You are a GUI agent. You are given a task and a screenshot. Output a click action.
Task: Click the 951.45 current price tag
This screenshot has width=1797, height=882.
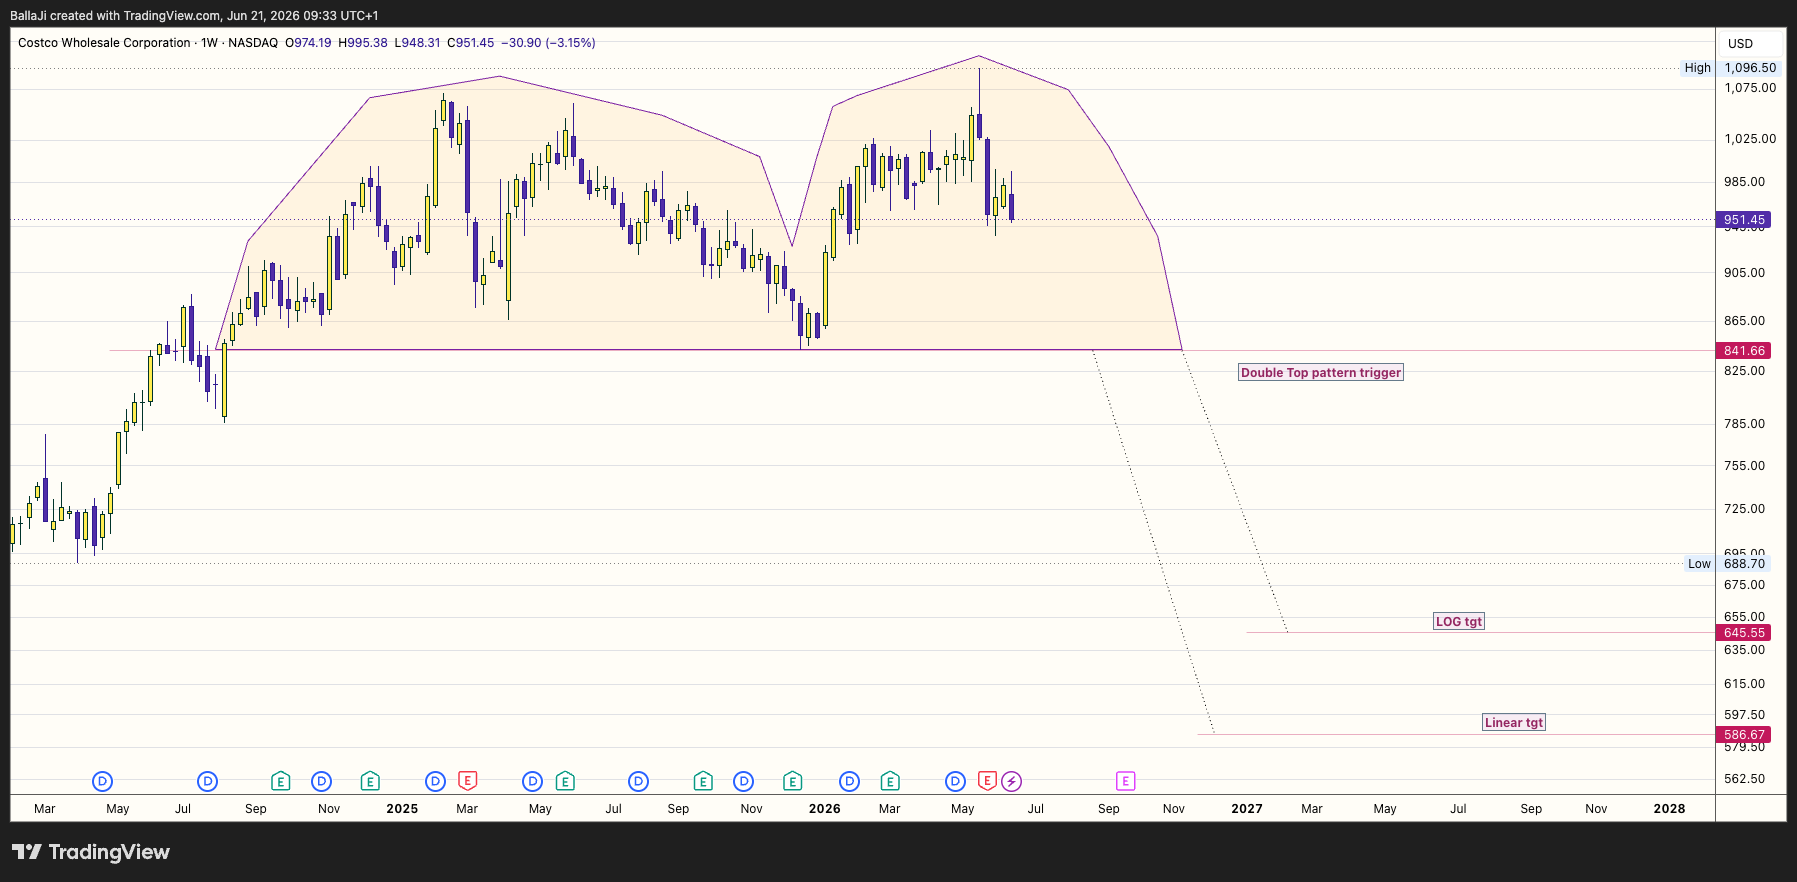point(1743,220)
